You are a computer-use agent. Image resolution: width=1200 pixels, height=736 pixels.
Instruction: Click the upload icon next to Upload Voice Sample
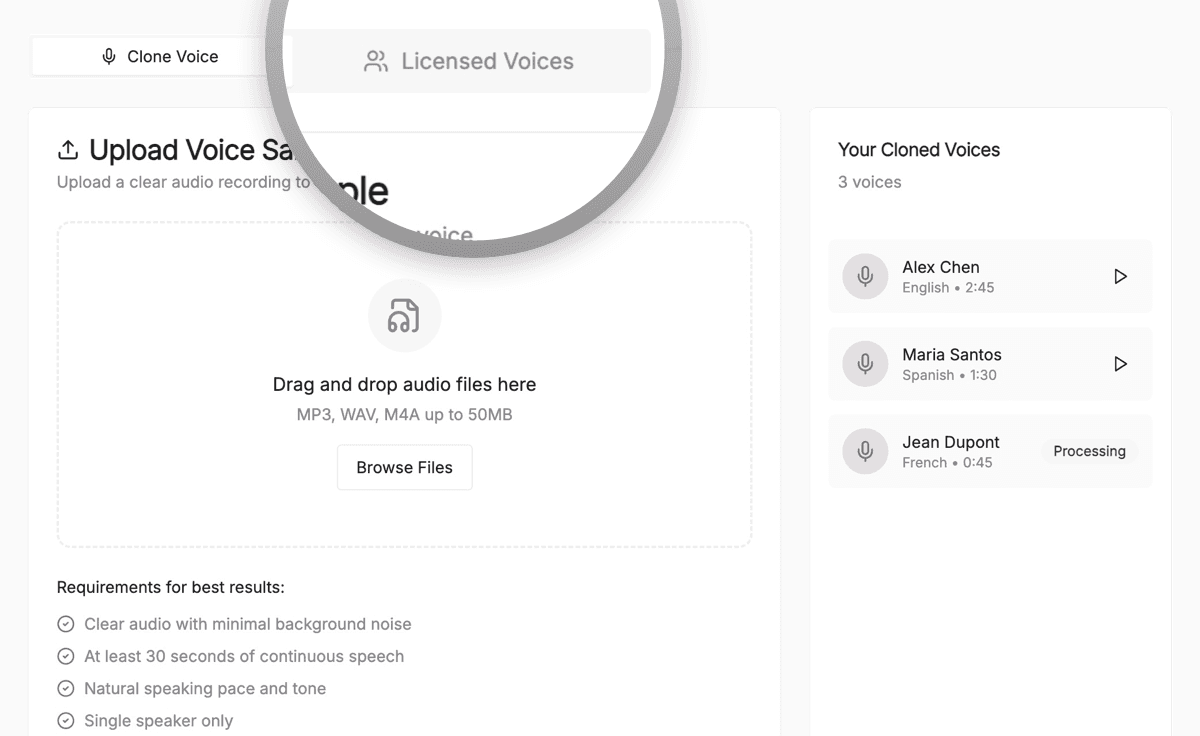coord(66,148)
